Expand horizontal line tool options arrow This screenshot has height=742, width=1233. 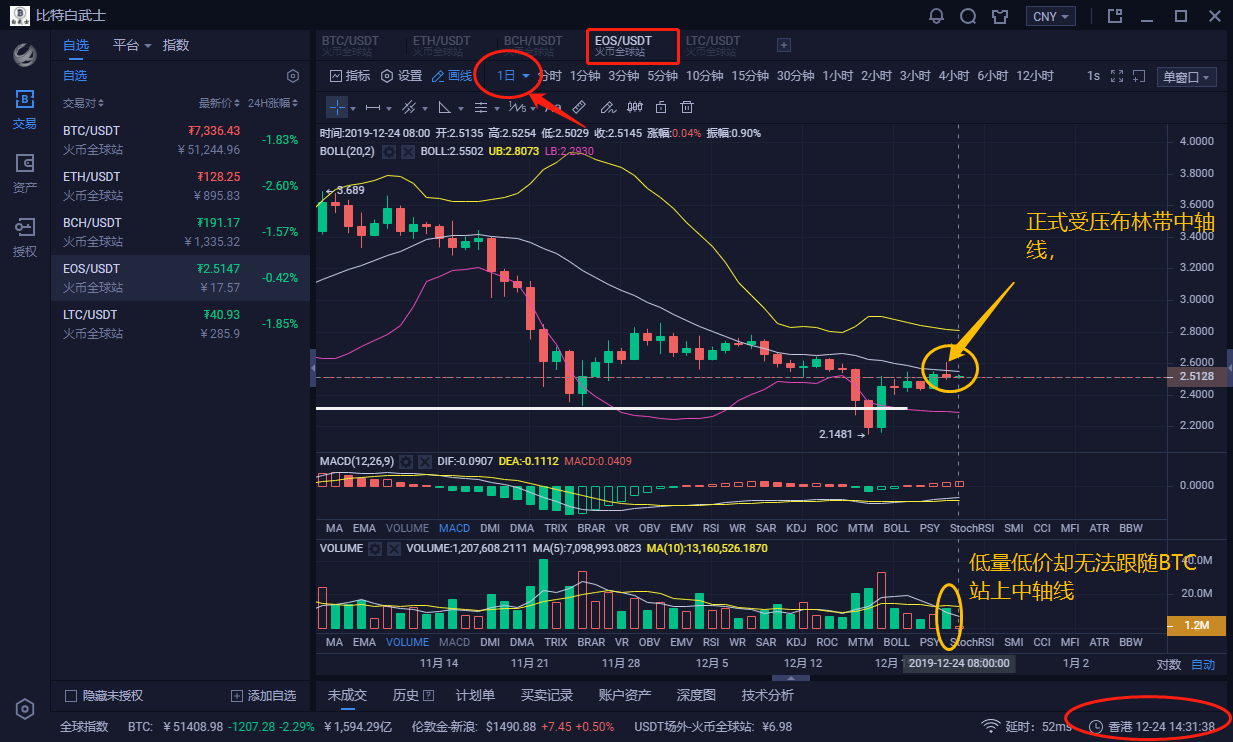coord(389,108)
